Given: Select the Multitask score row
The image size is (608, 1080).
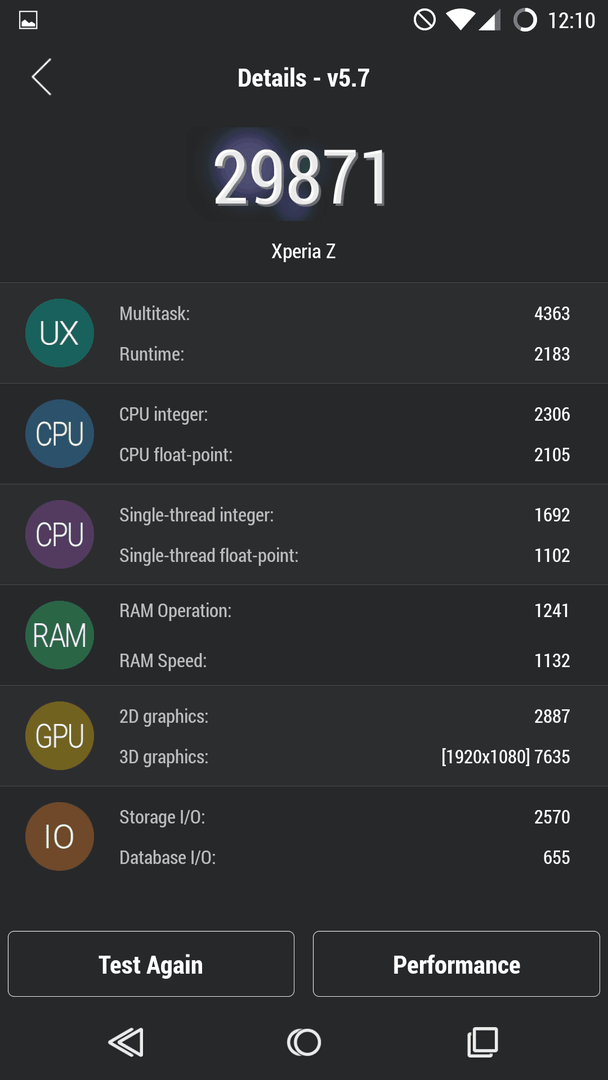Looking at the screenshot, I should click(344, 314).
